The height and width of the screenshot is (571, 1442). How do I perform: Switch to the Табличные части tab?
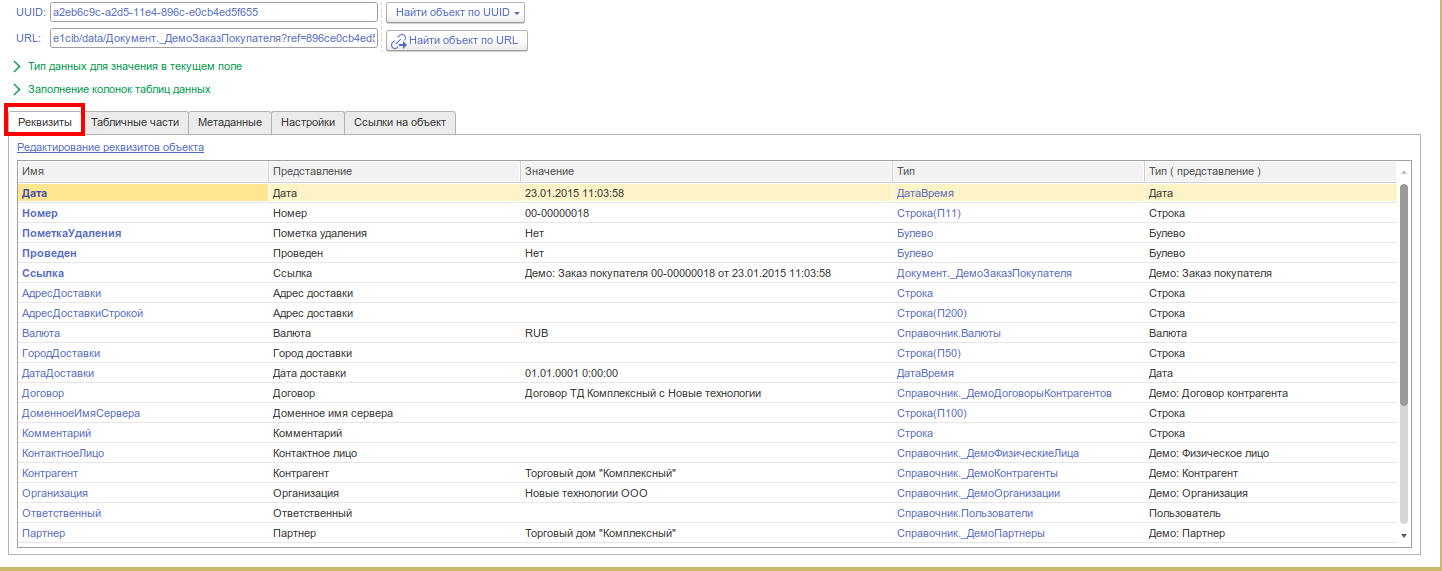click(135, 122)
